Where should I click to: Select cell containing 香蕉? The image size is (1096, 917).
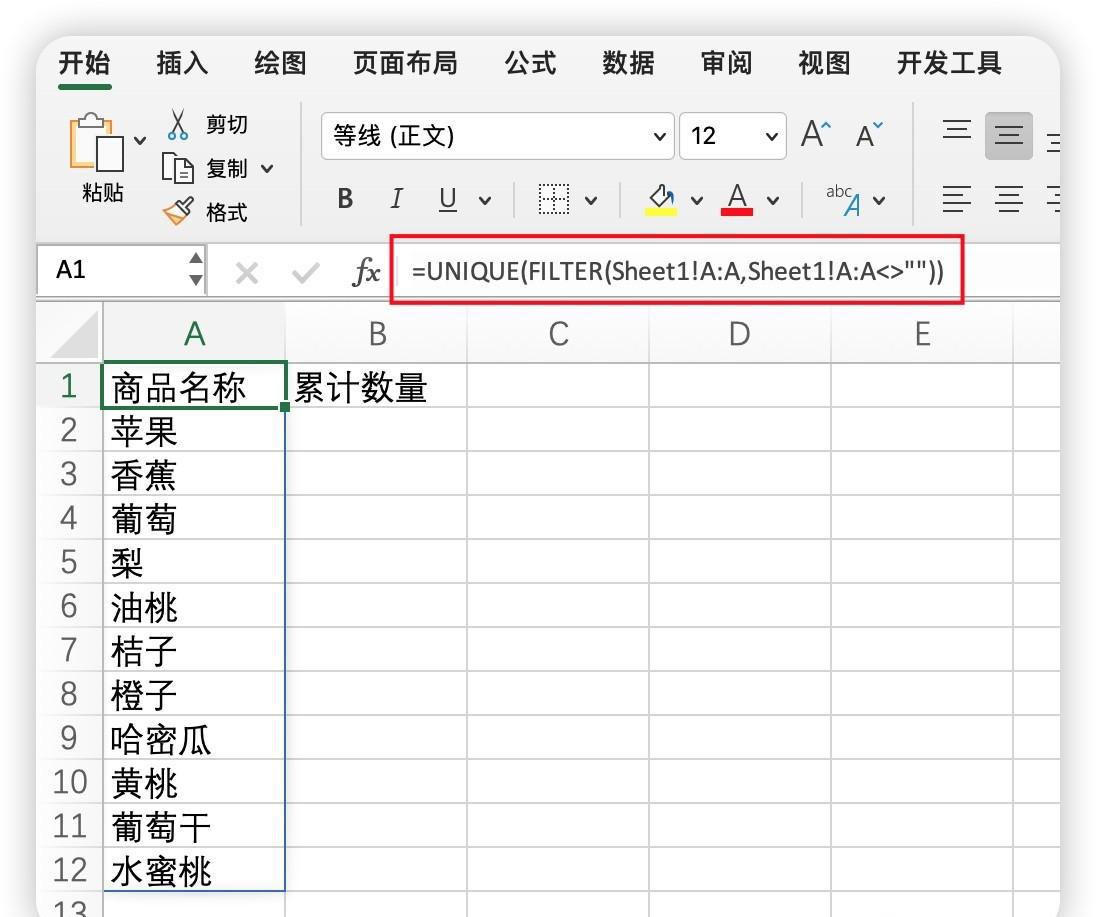point(194,474)
